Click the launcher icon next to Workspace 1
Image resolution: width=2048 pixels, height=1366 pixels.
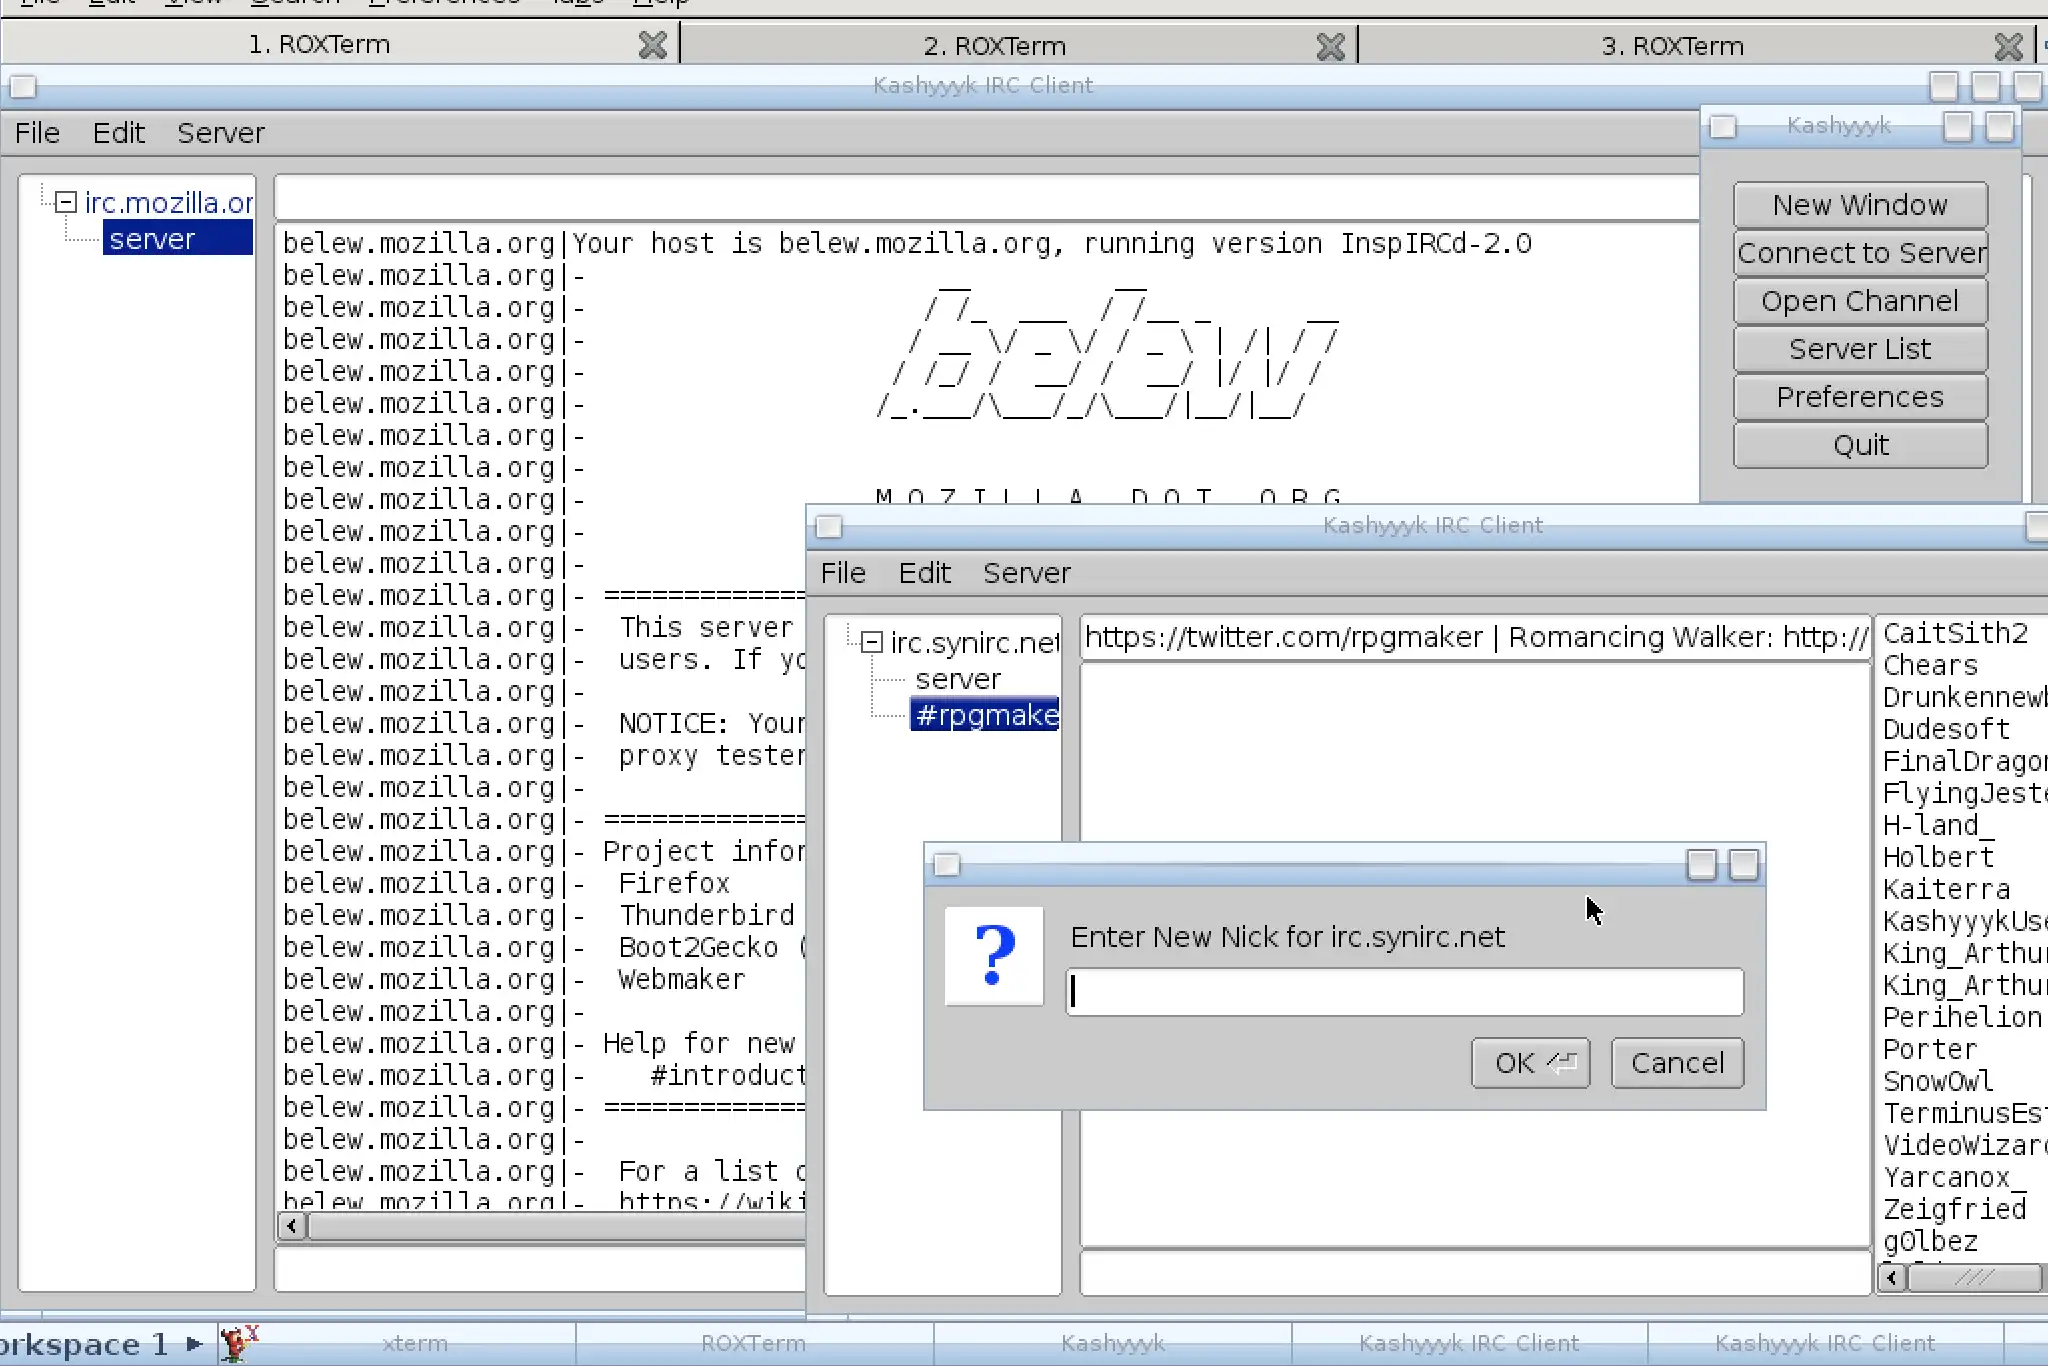(x=238, y=1342)
